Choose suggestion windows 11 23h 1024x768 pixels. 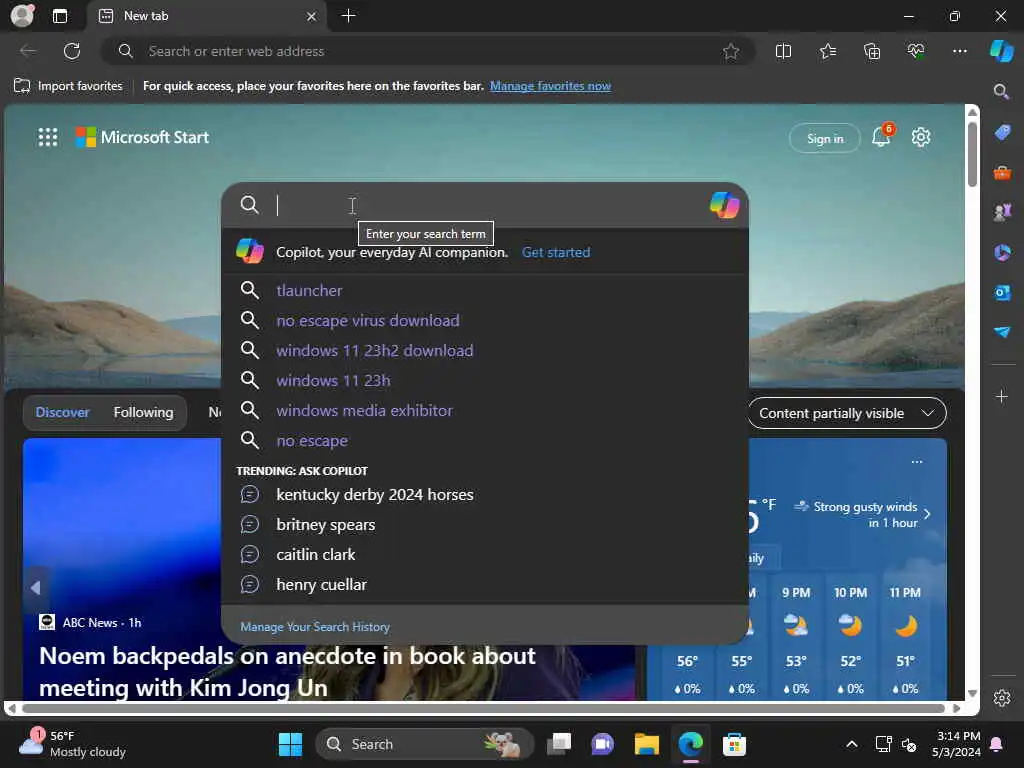[x=485, y=380]
